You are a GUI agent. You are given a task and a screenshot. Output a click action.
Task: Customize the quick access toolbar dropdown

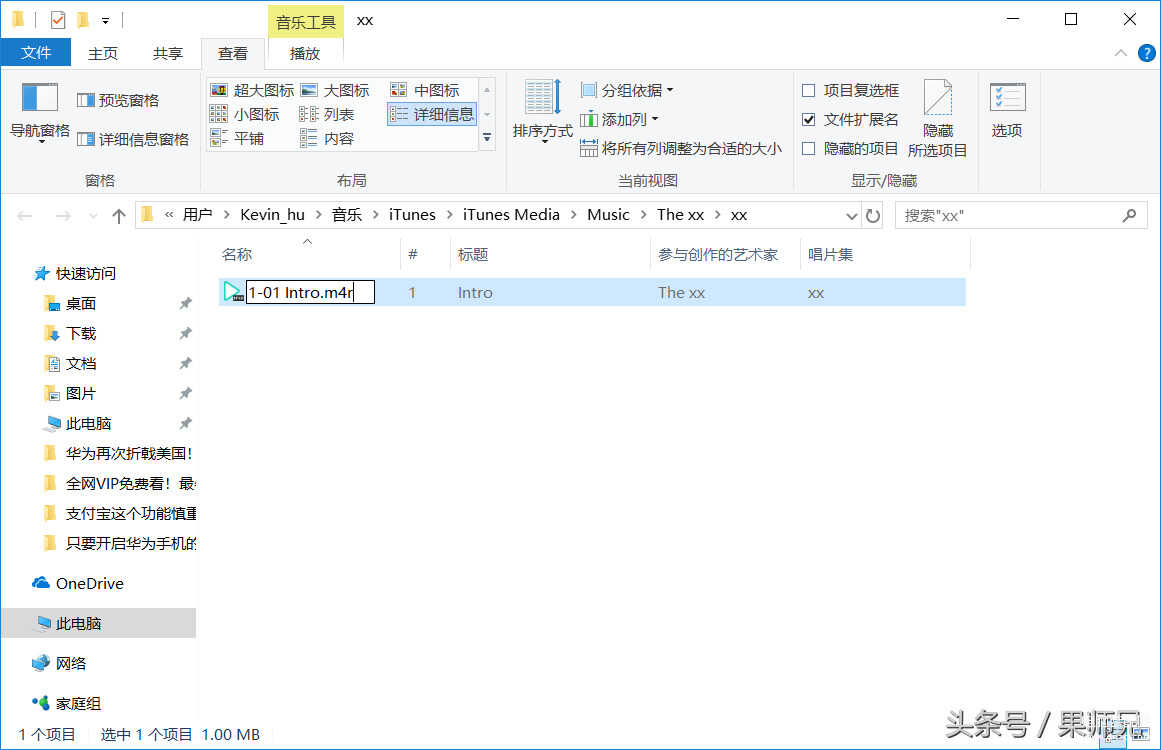click(106, 21)
